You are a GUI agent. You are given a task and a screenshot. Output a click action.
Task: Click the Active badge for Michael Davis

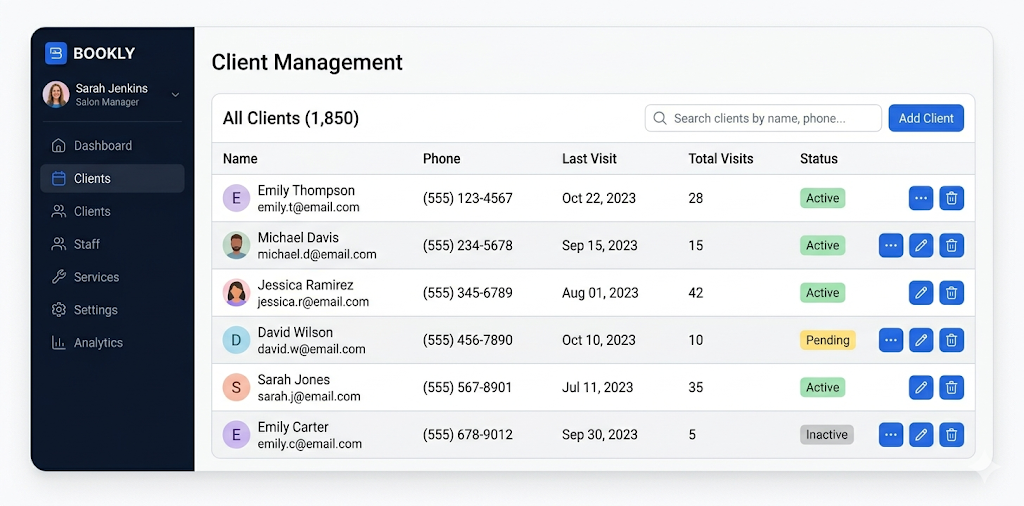[822, 245]
